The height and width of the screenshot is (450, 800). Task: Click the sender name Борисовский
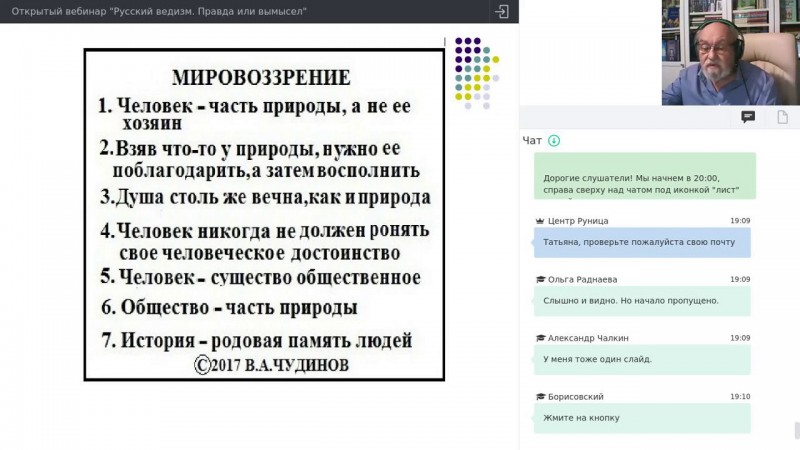576,396
